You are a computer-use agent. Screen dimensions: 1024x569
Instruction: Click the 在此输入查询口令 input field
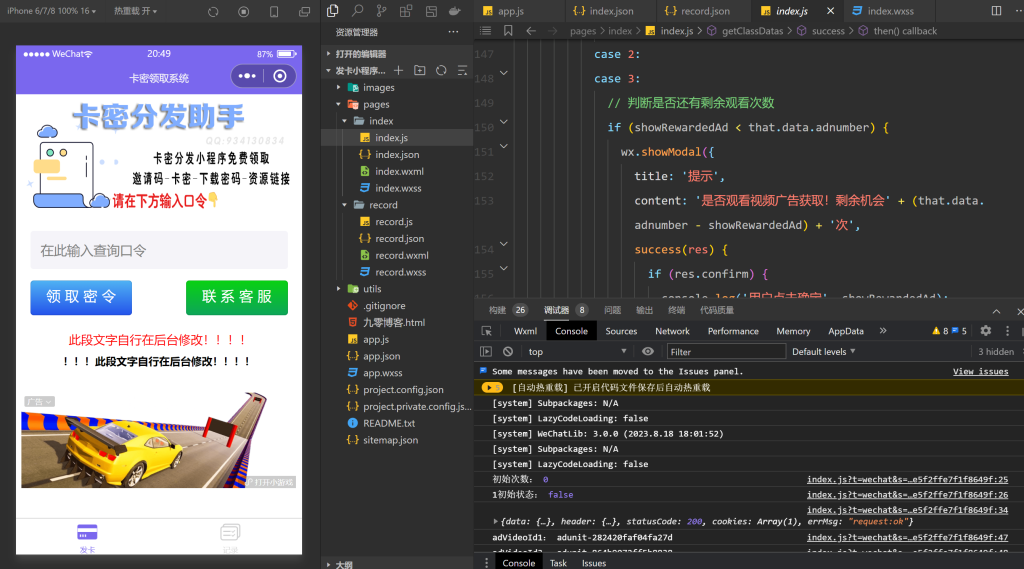159,250
